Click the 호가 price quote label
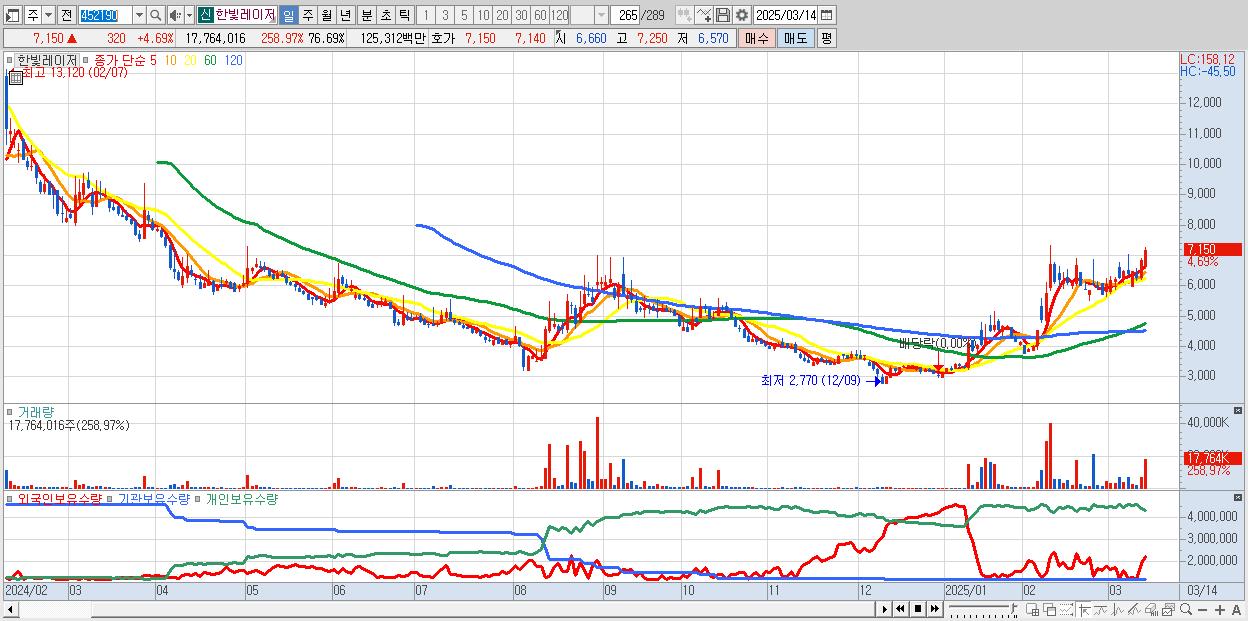Image resolution: width=1248 pixels, height=621 pixels. pos(443,38)
